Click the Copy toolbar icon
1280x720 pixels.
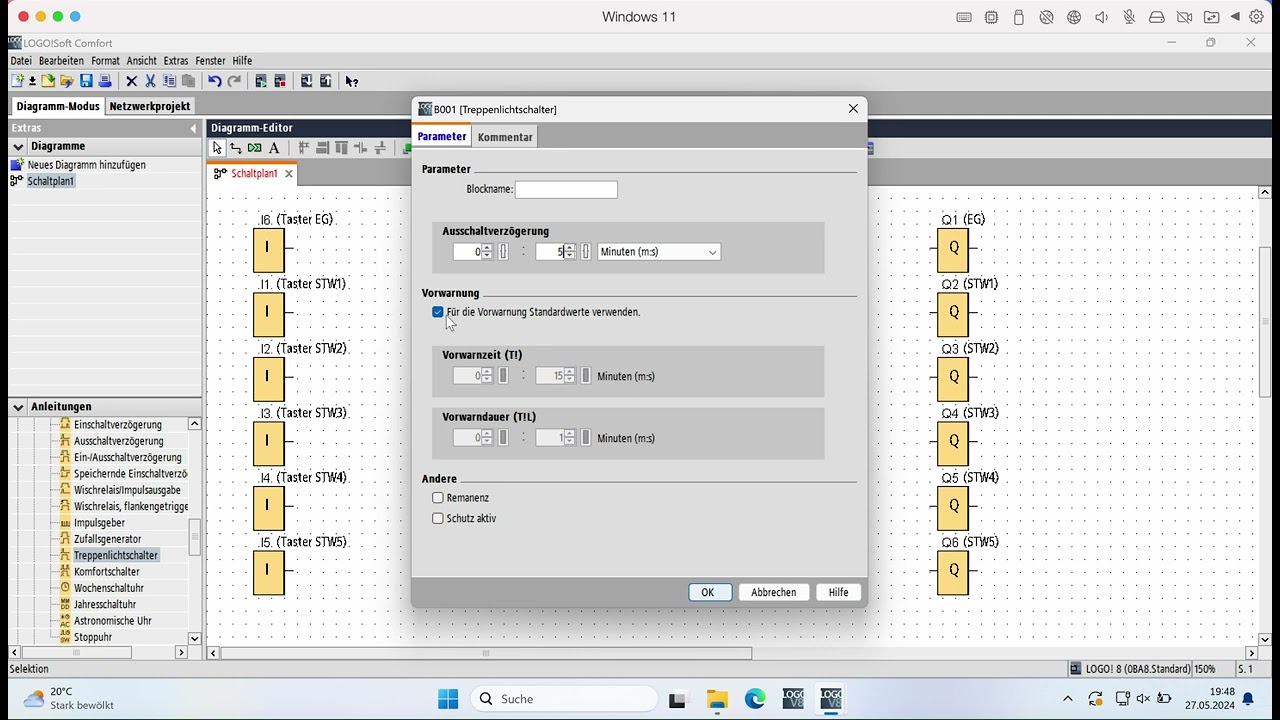point(169,81)
